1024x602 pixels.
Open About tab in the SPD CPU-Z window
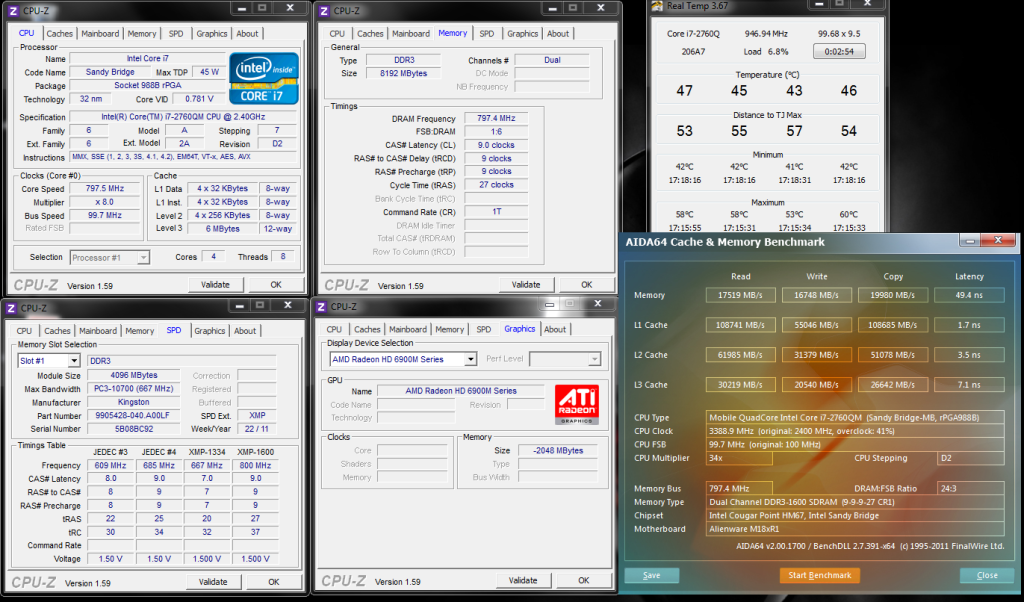coord(245,330)
